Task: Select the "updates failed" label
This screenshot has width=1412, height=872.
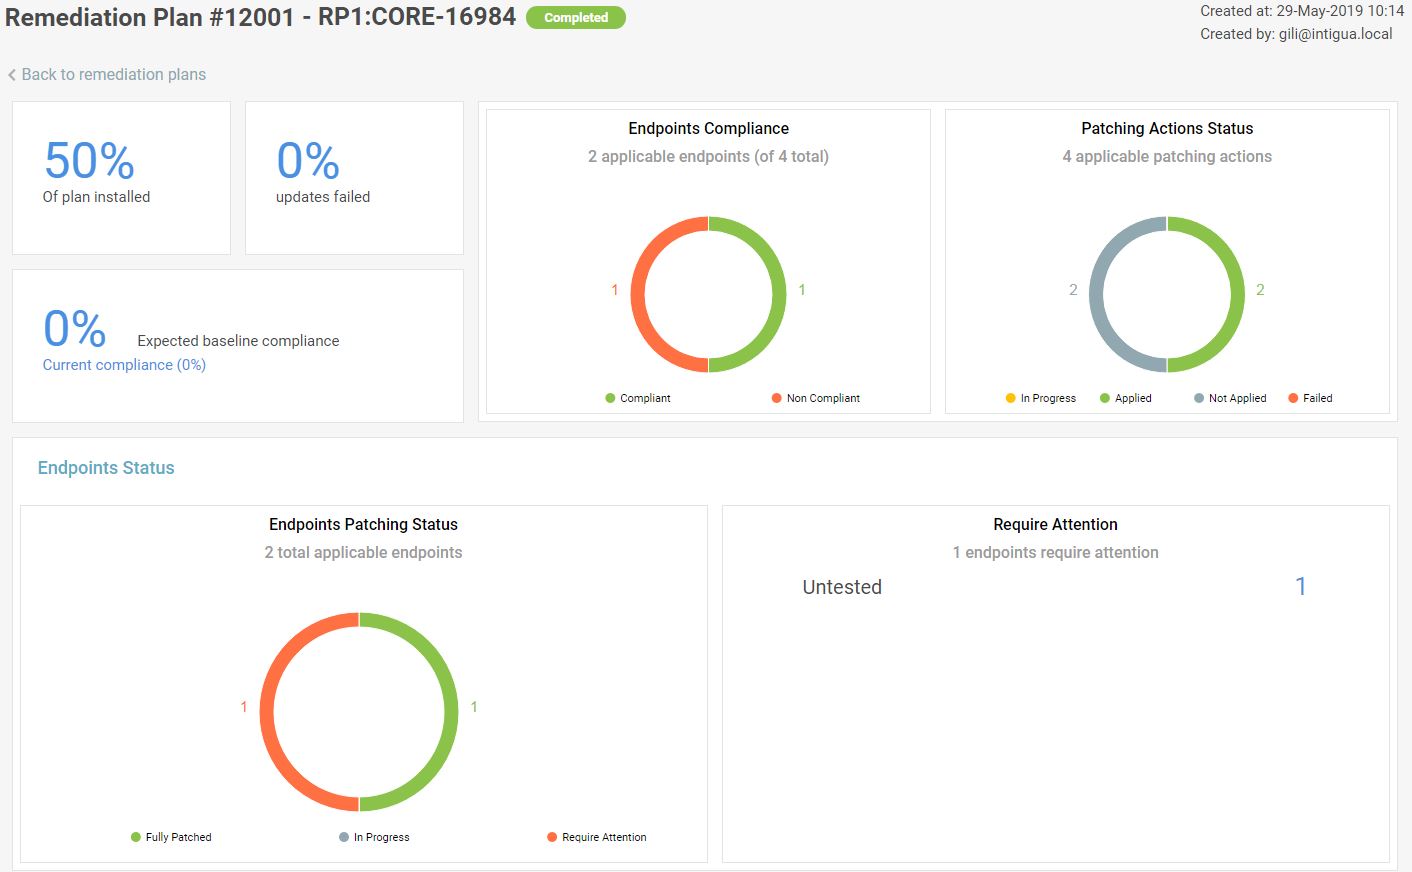Action: (323, 197)
